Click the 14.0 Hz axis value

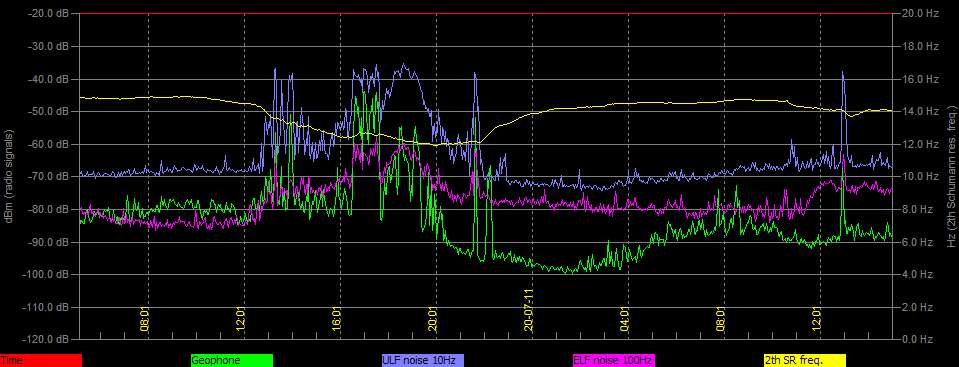pos(920,111)
